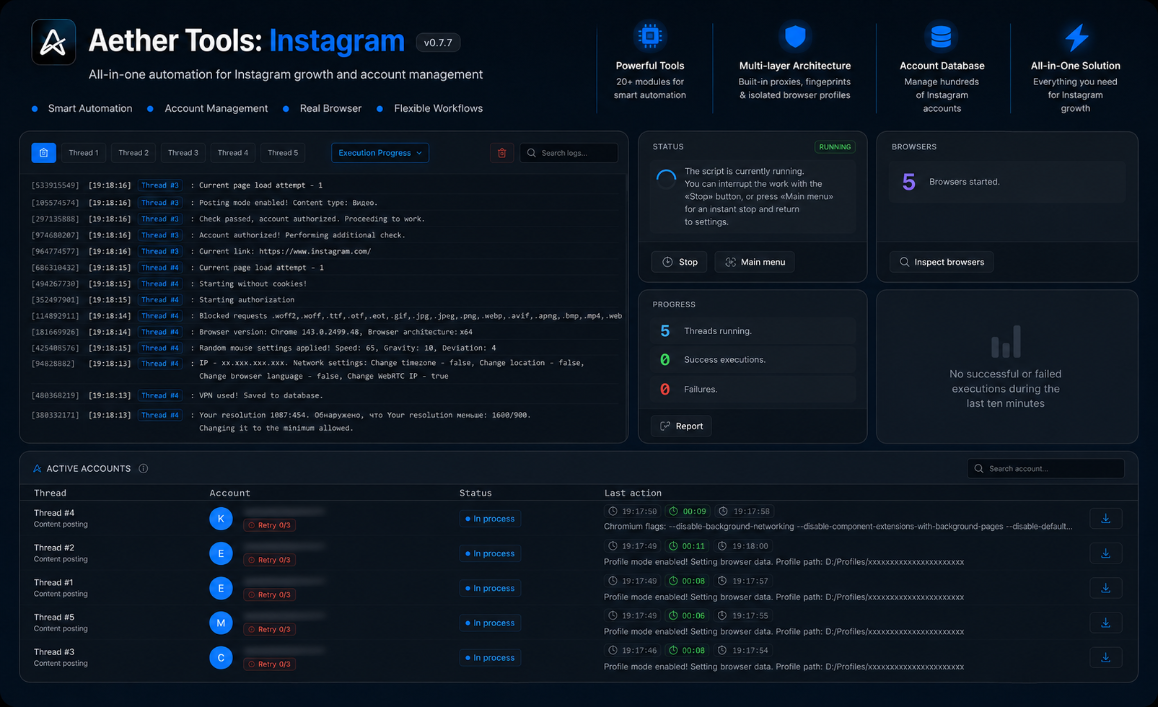Click the info icon beside Active Accounts
The height and width of the screenshot is (707, 1158).
[143, 468]
